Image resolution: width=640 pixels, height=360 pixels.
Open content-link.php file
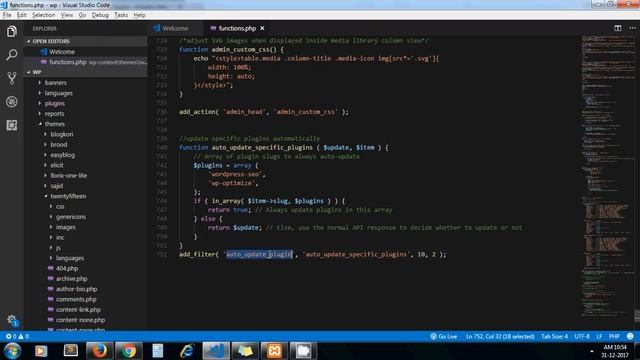click(78, 309)
